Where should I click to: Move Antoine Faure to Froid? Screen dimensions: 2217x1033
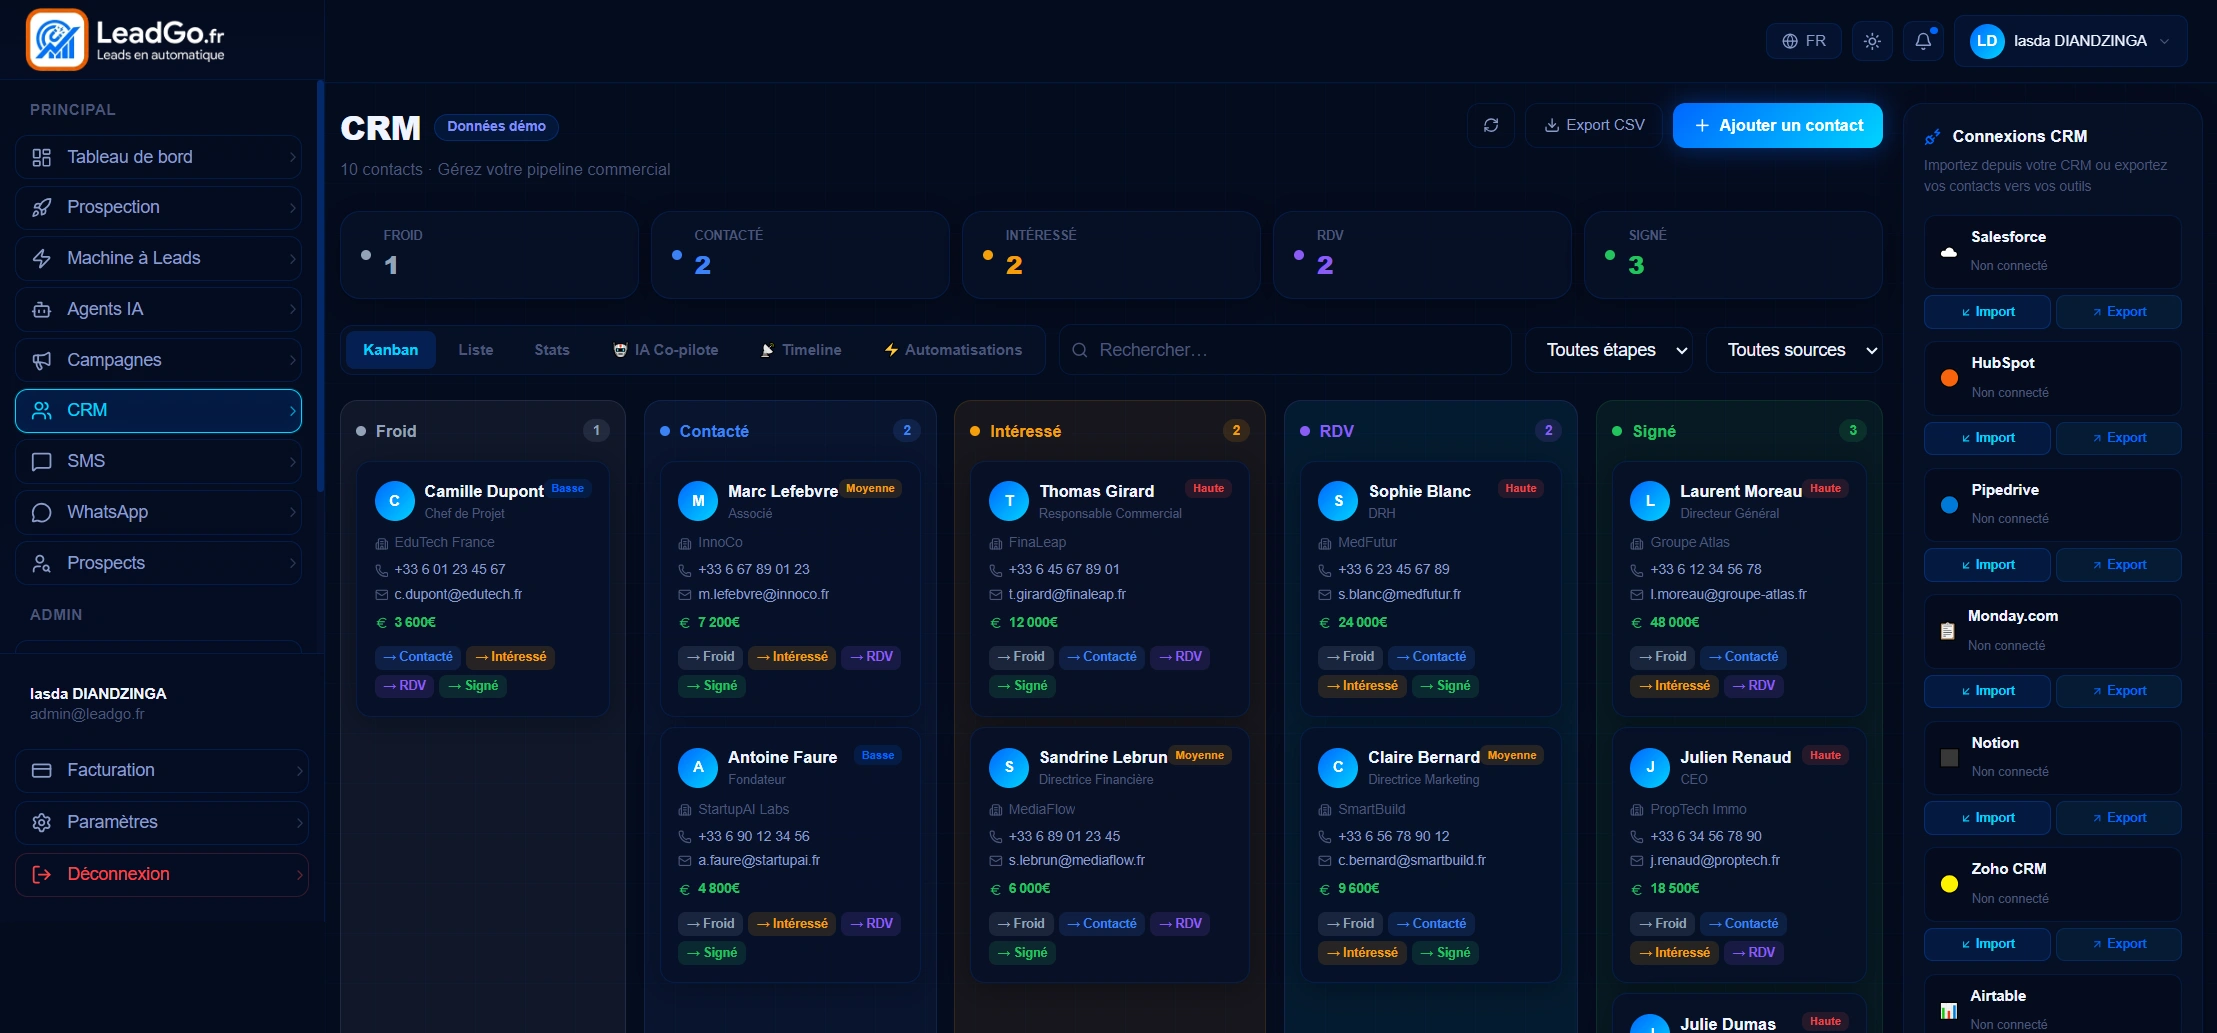(710, 924)
